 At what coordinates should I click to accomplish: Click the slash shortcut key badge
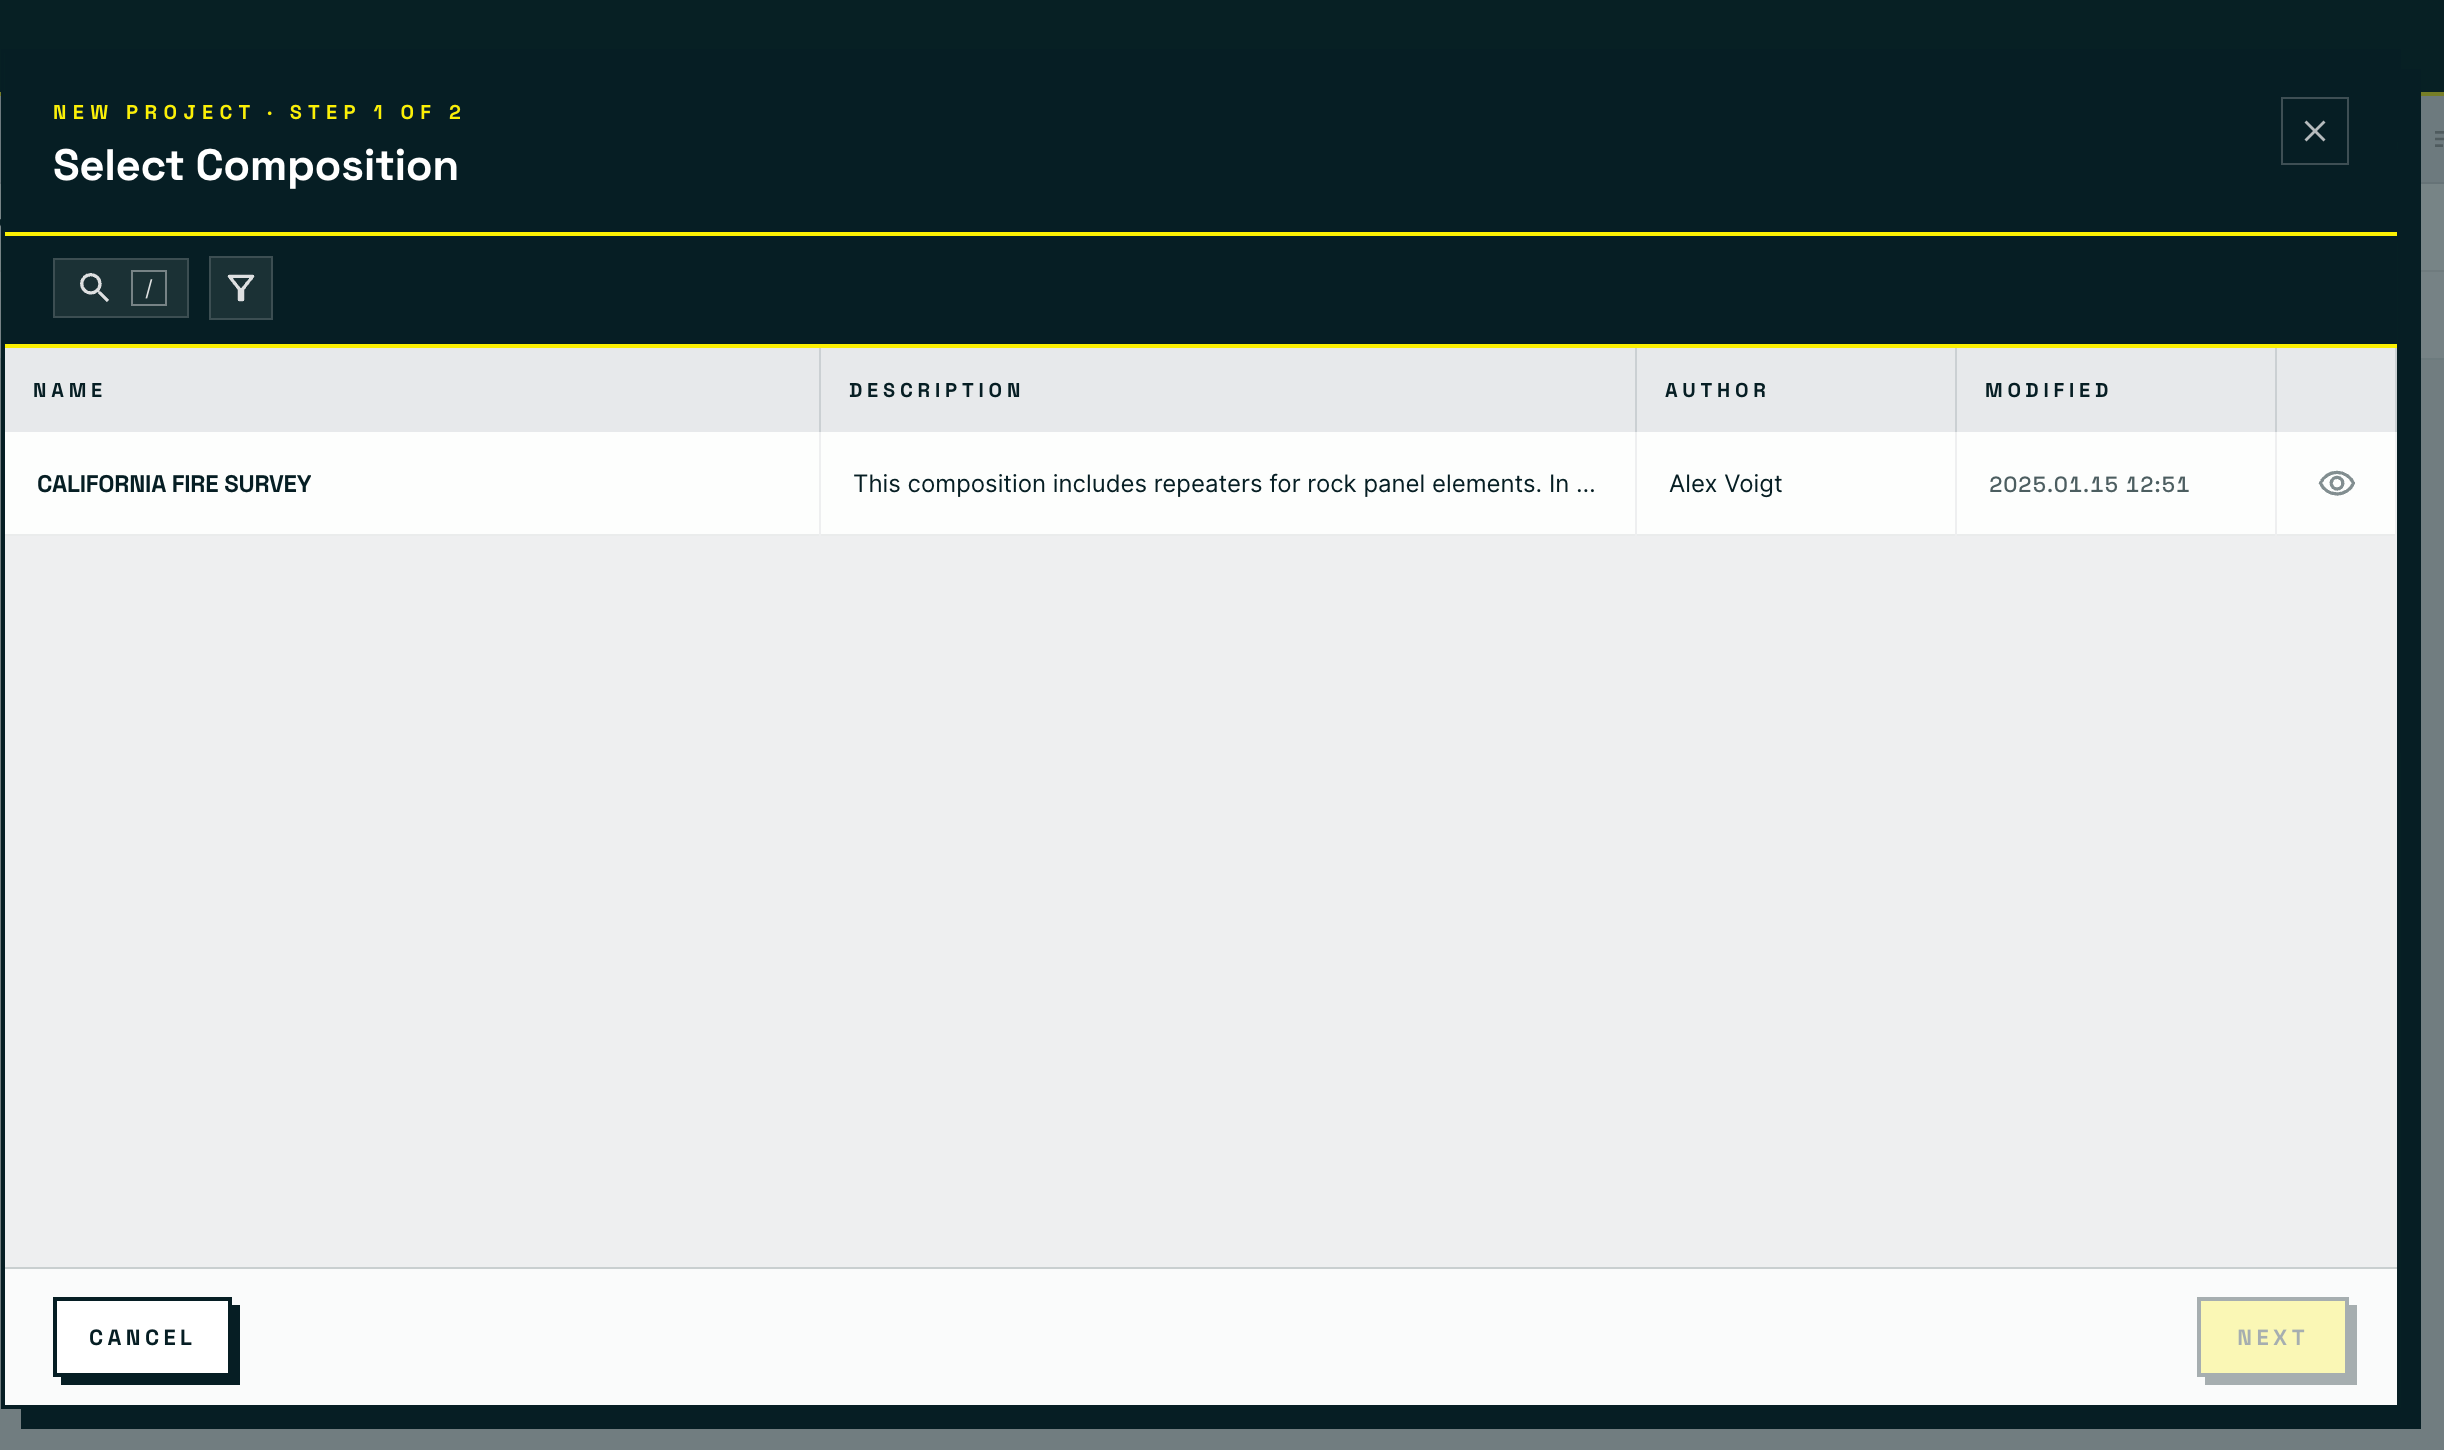point(149,288)
